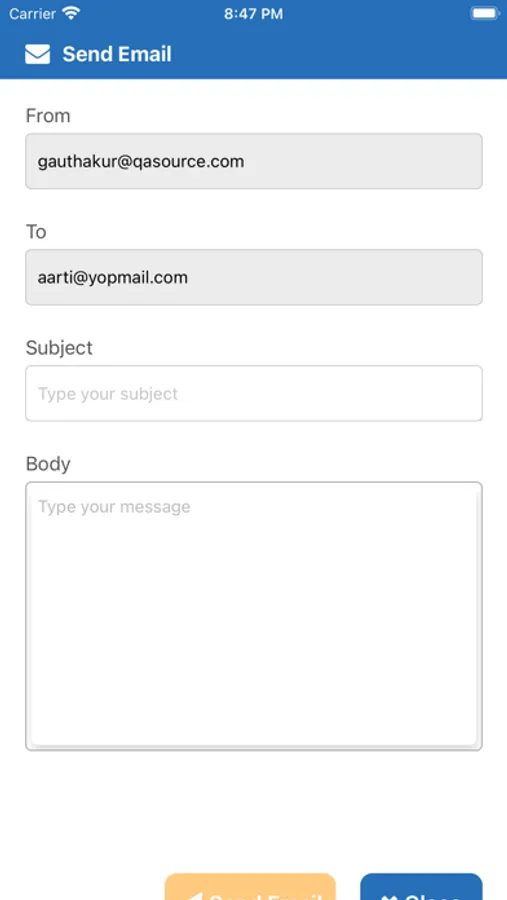Tap the 'Send Email' header title
507x900 pixels.
click(x=117, y=54)
